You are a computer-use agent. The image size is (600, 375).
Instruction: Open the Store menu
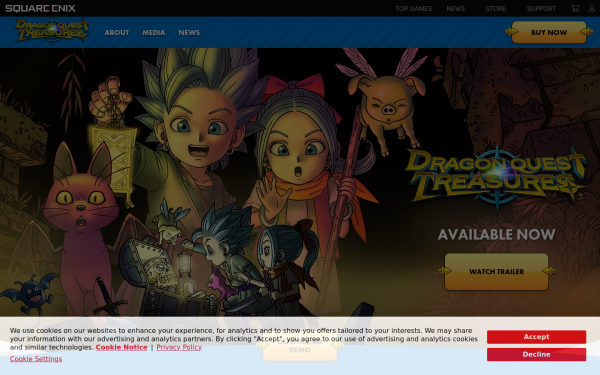(x=496, y=8)
